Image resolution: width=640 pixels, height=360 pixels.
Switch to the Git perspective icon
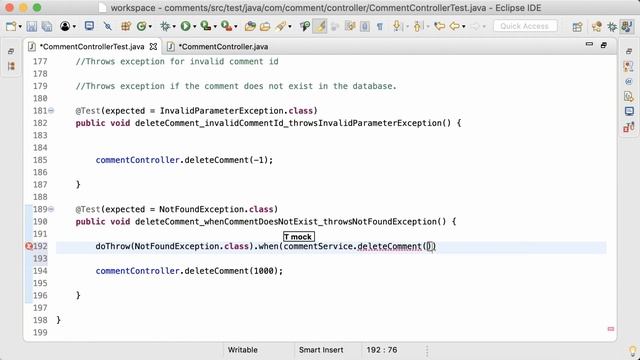point(597,27)
